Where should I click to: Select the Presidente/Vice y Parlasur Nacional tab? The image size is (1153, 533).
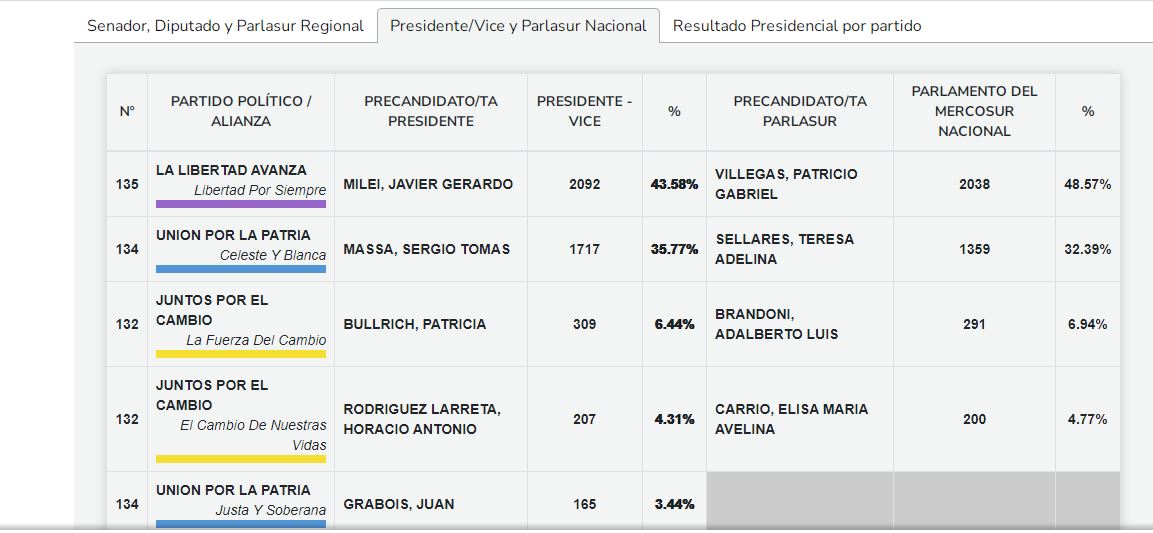pyautogui.click(x=518, y=26)
